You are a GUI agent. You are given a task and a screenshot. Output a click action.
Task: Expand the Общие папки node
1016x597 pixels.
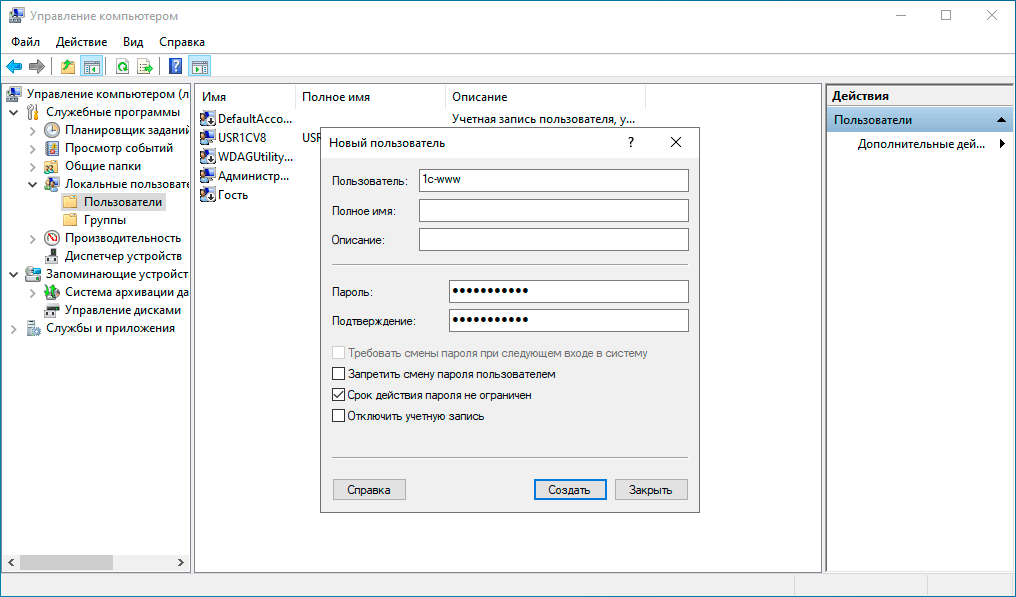click(32, 167)
